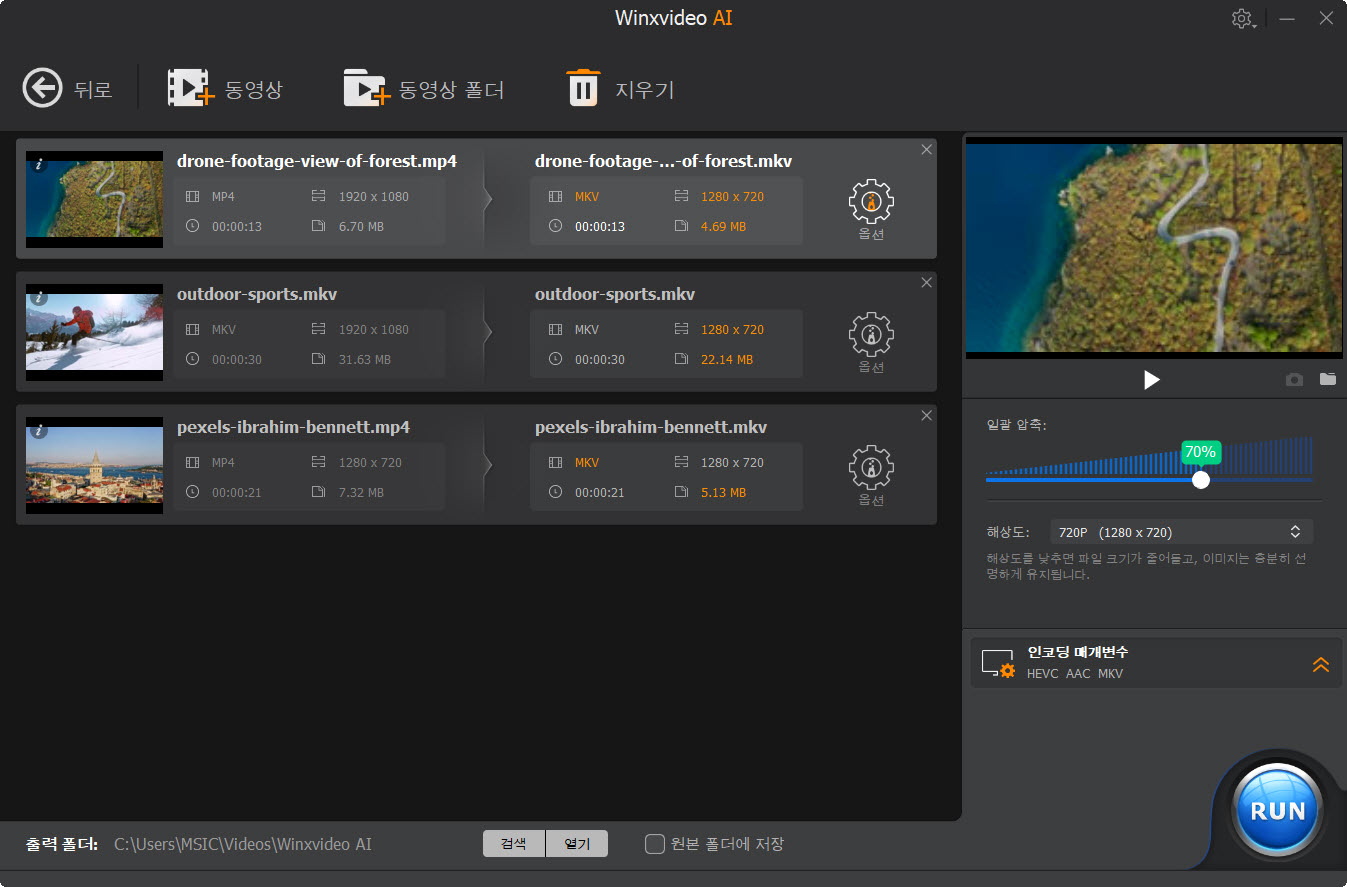
Task: Select the 검색 button near the output path
Action: click(513, 843)
